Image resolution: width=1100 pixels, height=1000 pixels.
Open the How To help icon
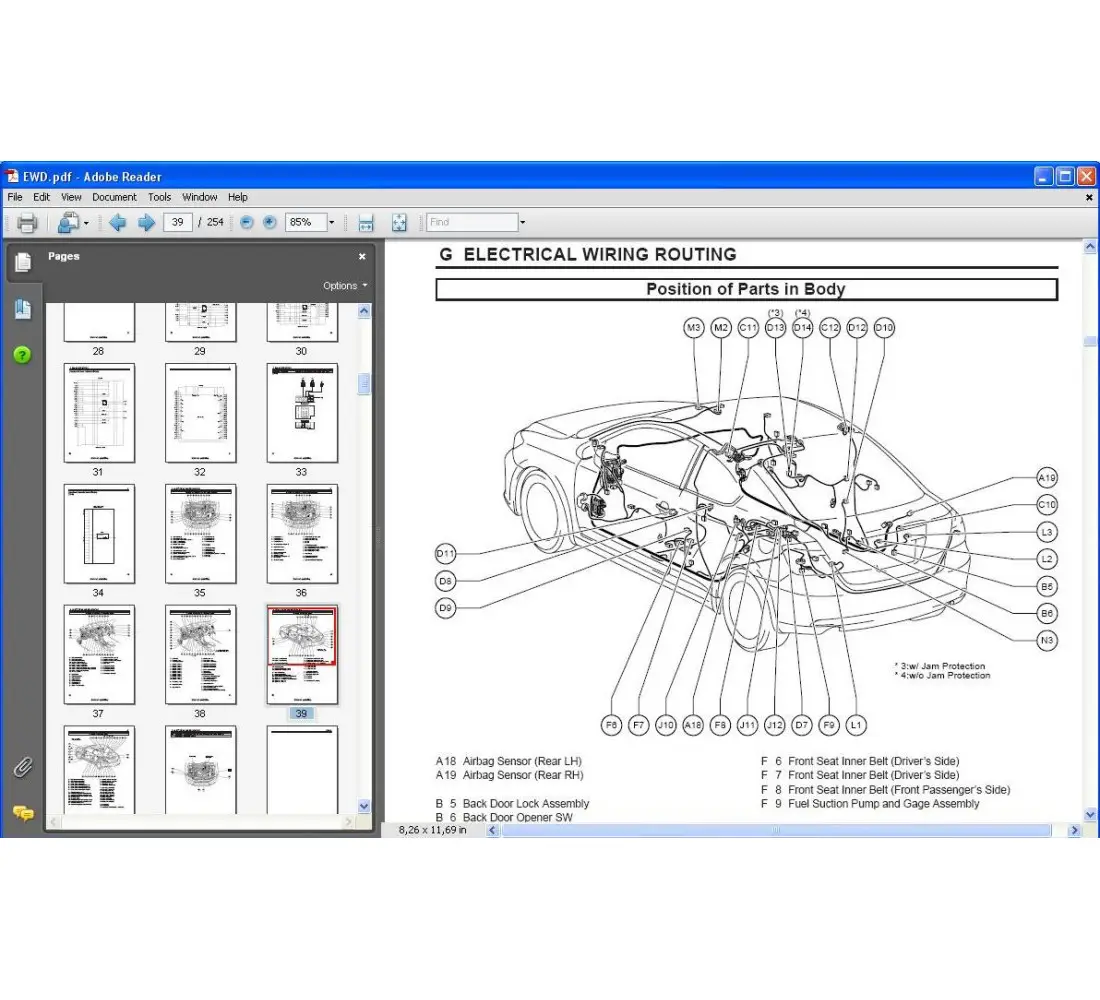(x=22, y=354)
